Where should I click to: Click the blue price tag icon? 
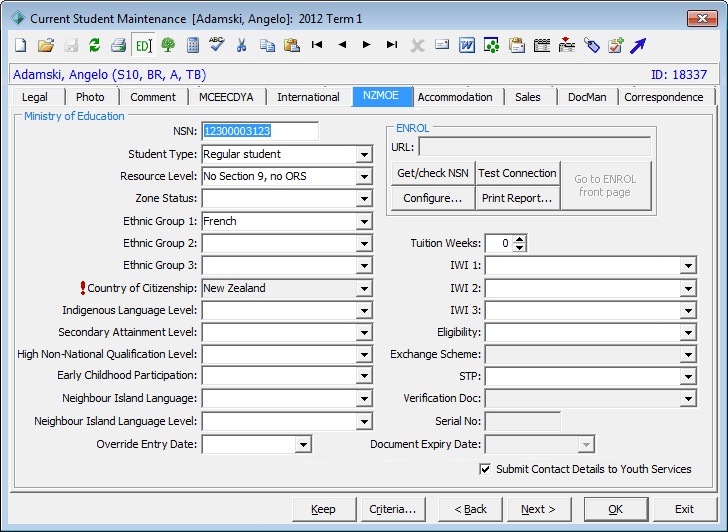tap(592, 45)
